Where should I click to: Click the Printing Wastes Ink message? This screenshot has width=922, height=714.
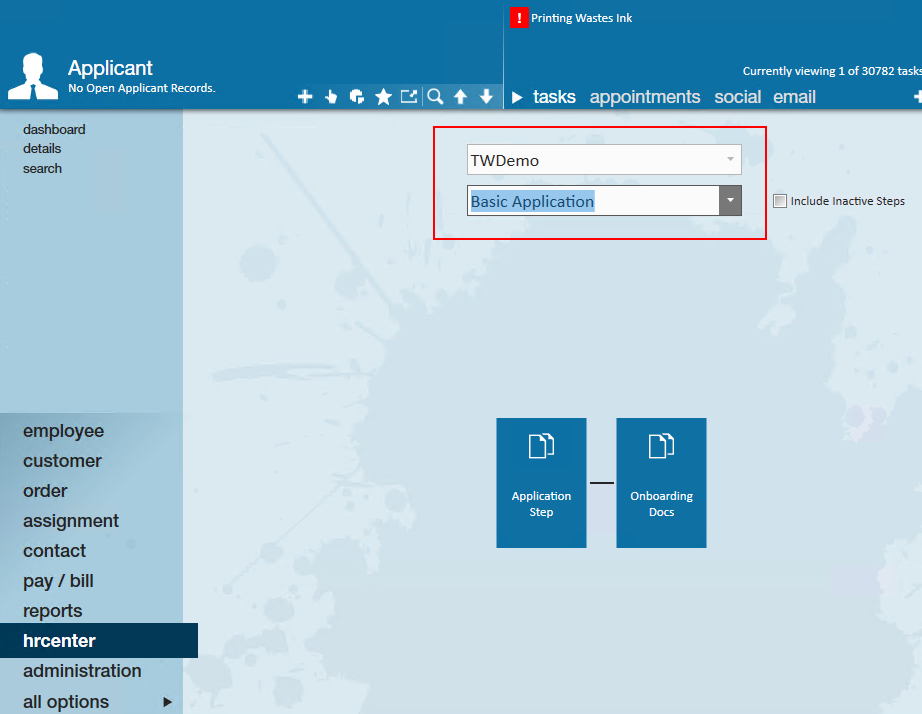[x=581, y=18]
